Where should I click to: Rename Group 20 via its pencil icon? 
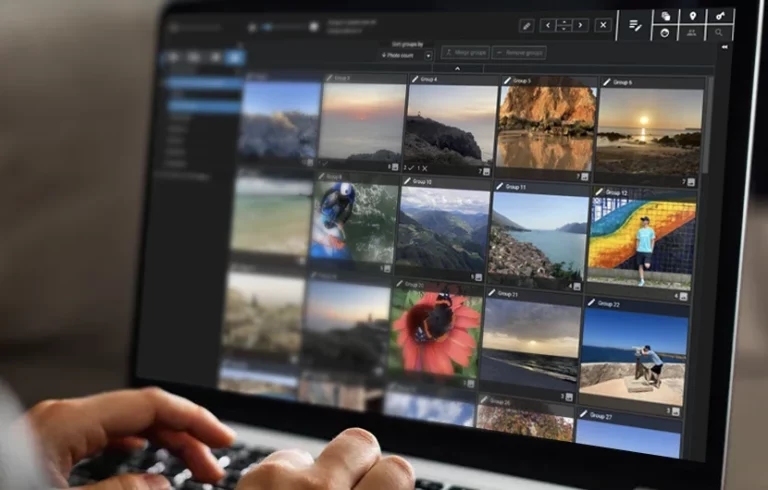click(399, 284)
